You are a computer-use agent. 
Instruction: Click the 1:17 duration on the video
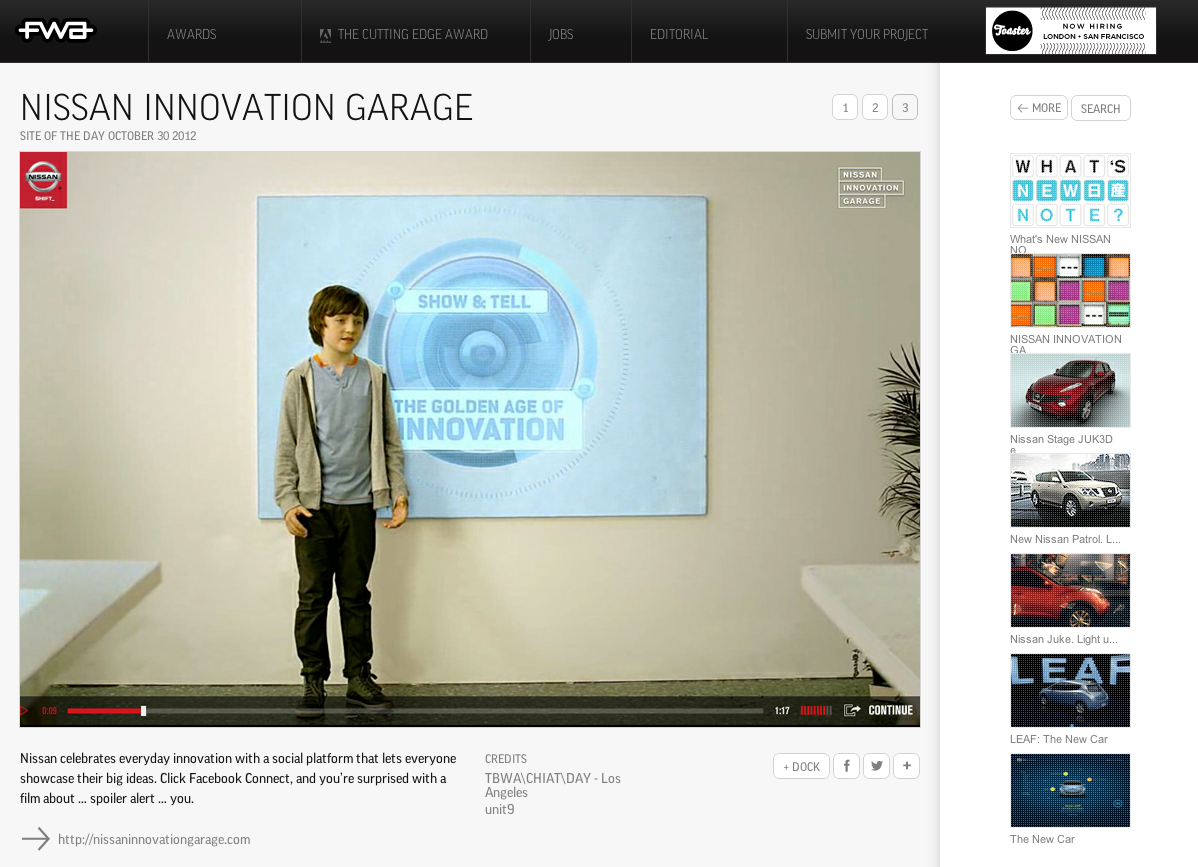point(782,711)
